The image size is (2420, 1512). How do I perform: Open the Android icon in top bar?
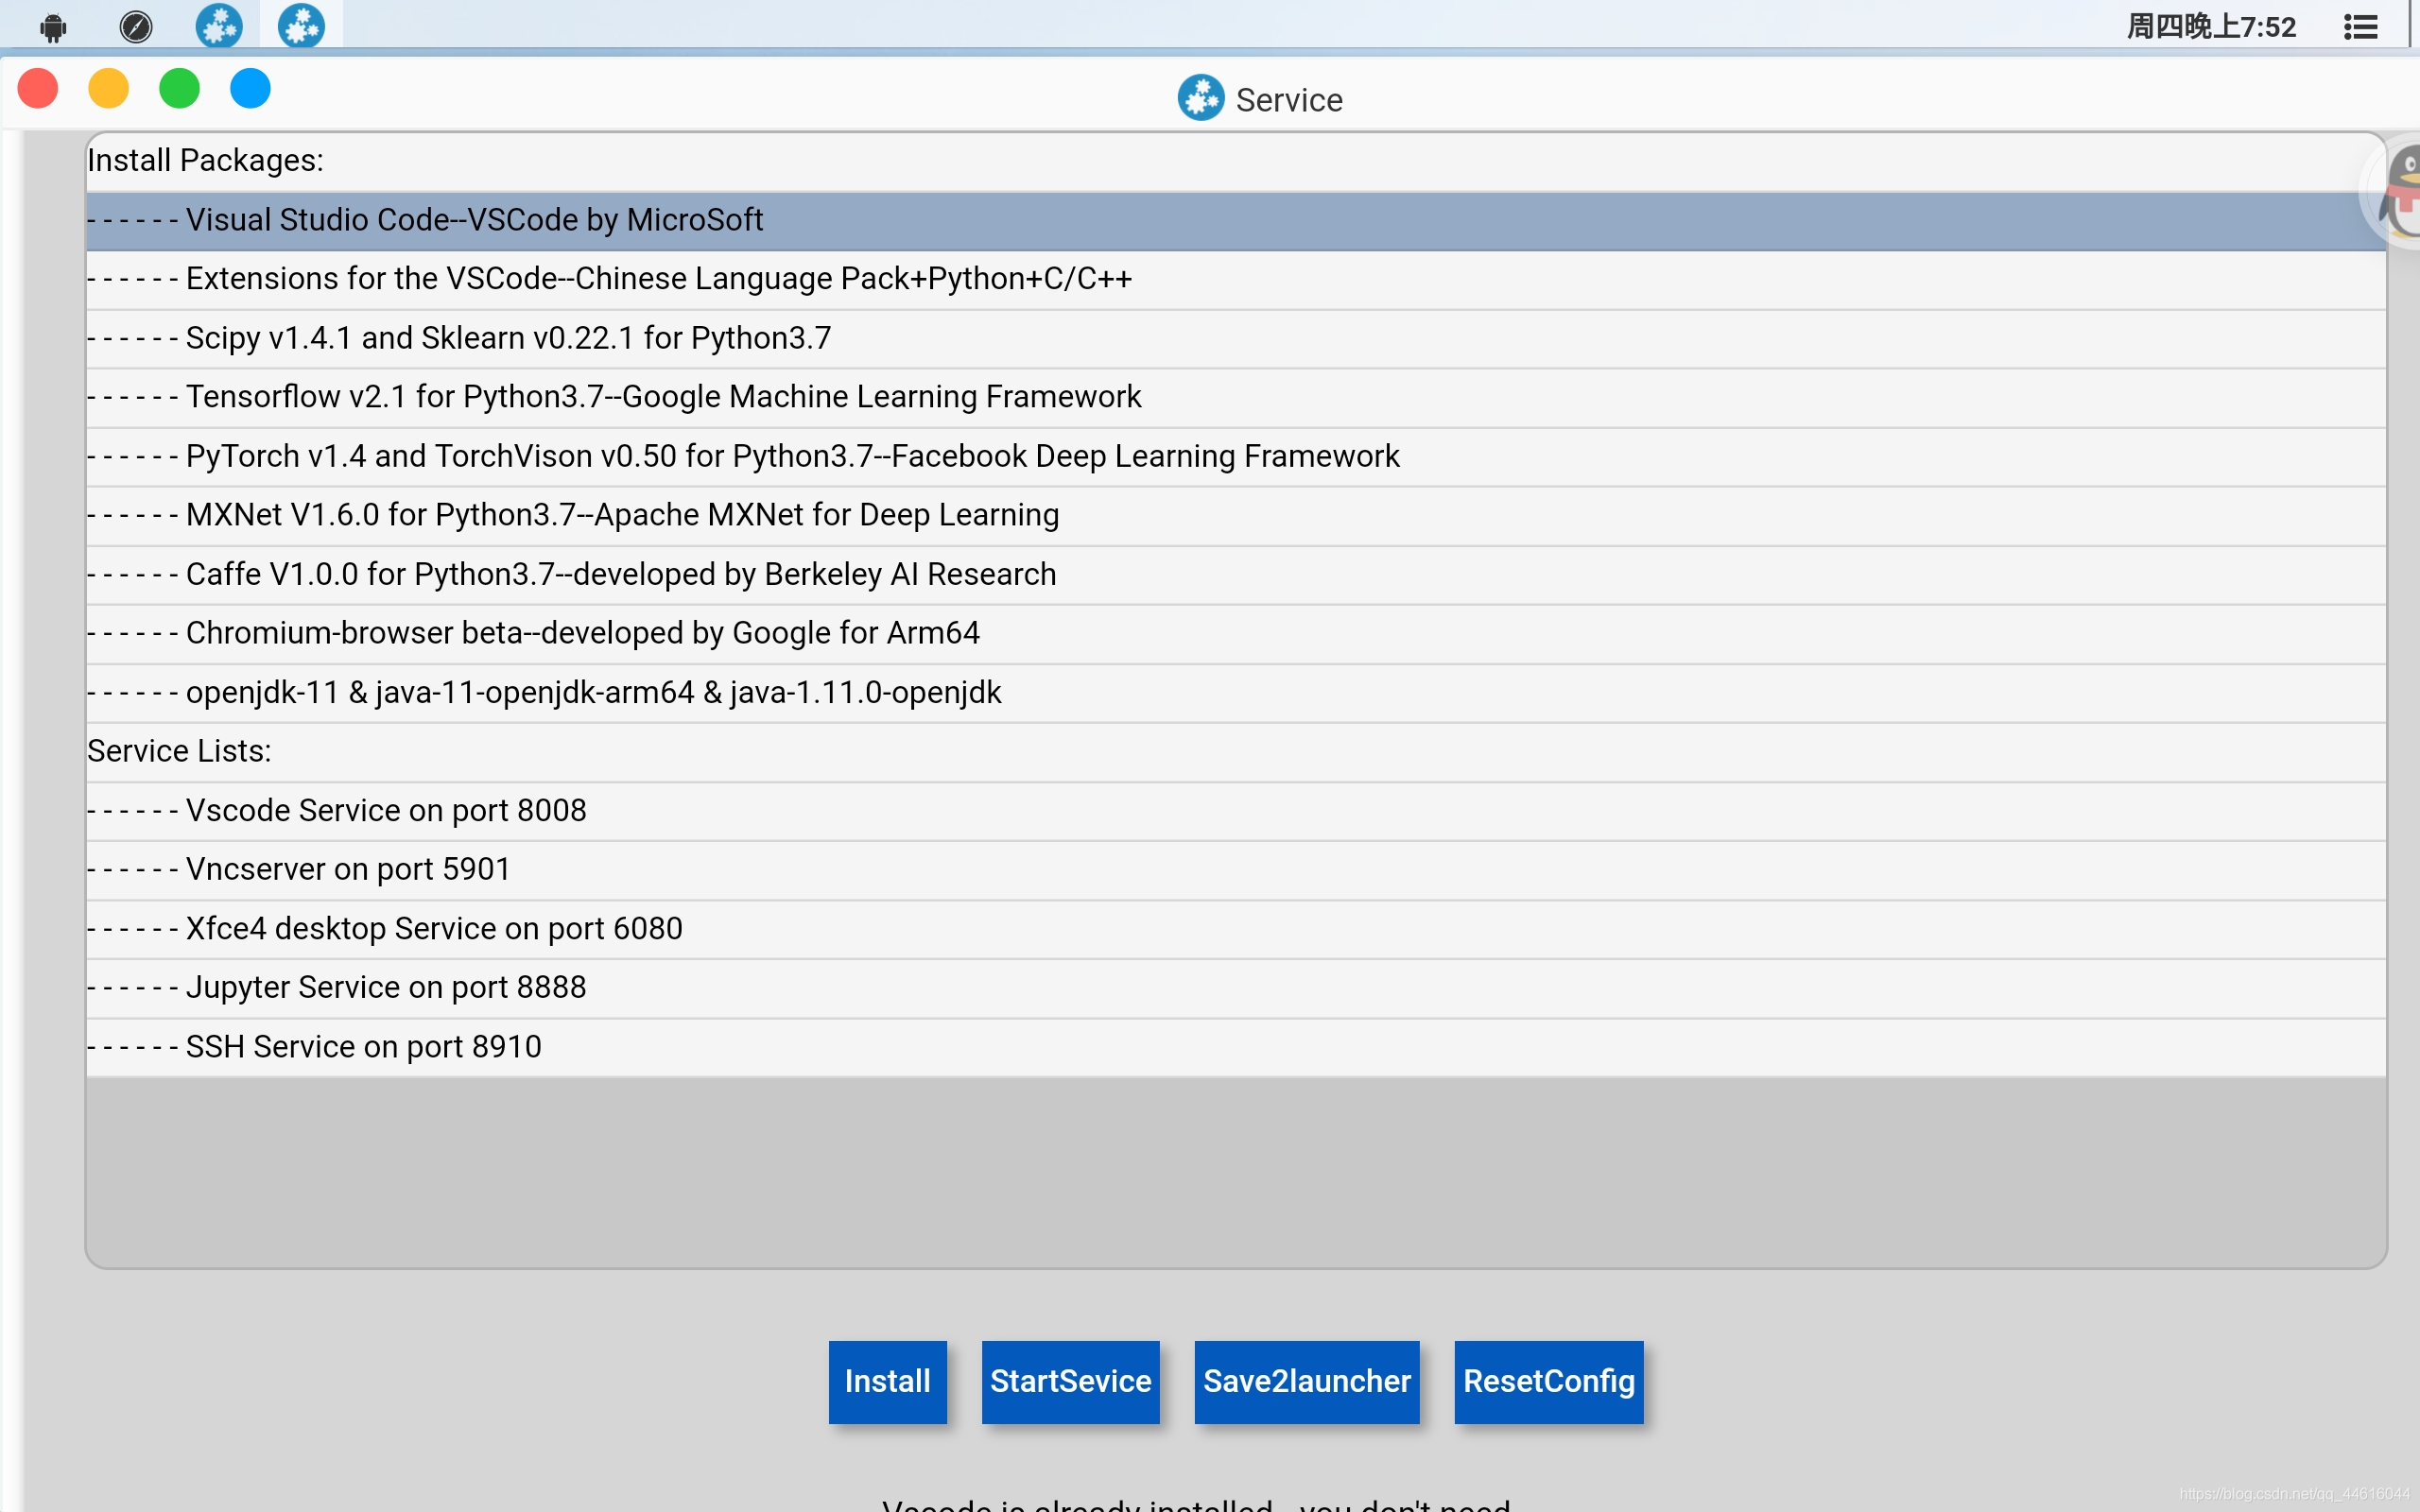pyautogui.click(x=54, y=27)
